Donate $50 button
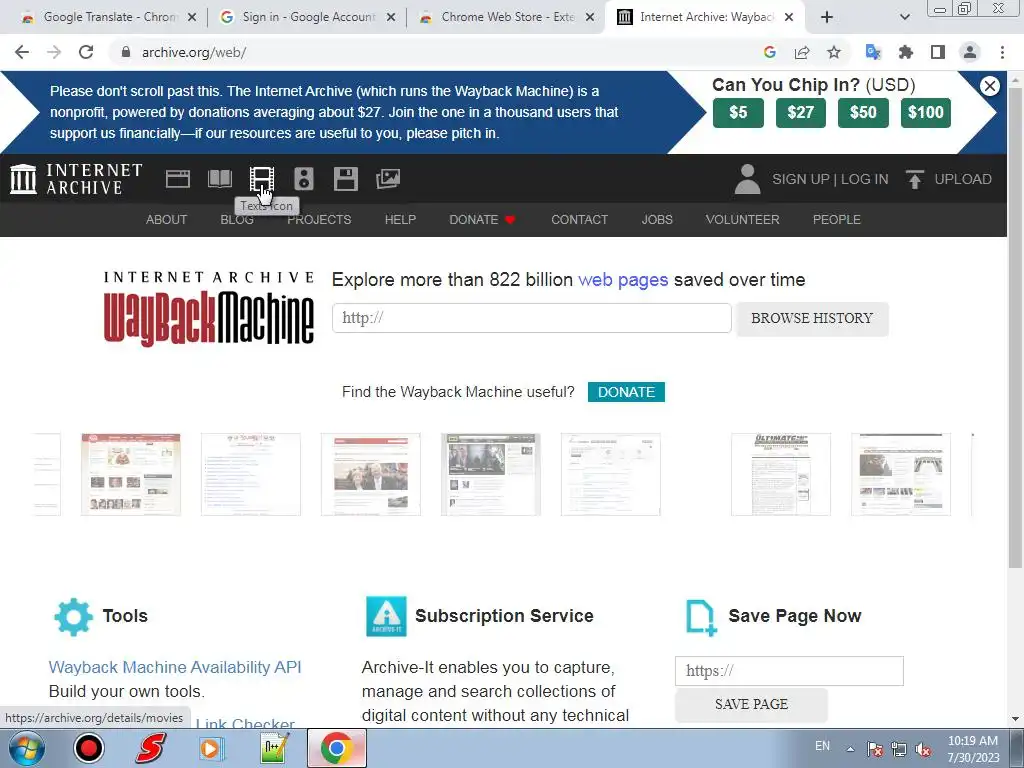Image resolution: width=1024 pixels, height=768 pixels. 863,112
